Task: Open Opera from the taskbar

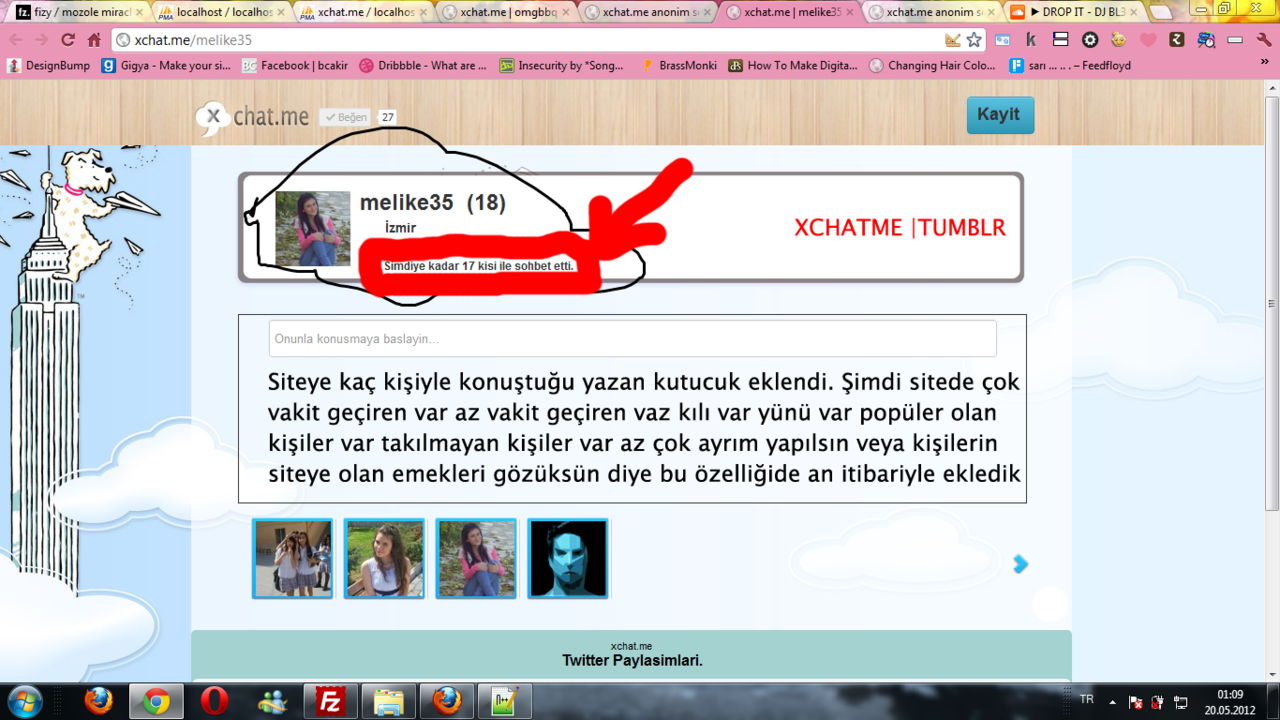Action: pos(214,702)
